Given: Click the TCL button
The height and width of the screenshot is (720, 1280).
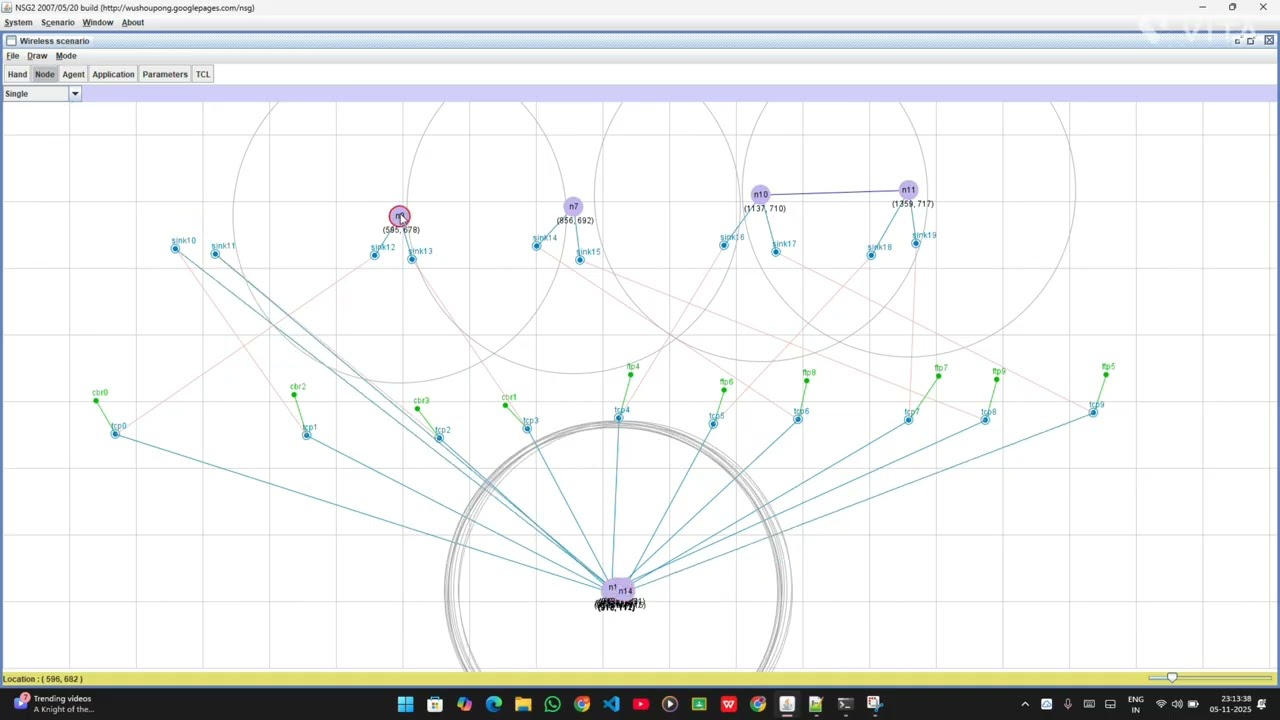Looking at the screenshot, I should point(203,74).
